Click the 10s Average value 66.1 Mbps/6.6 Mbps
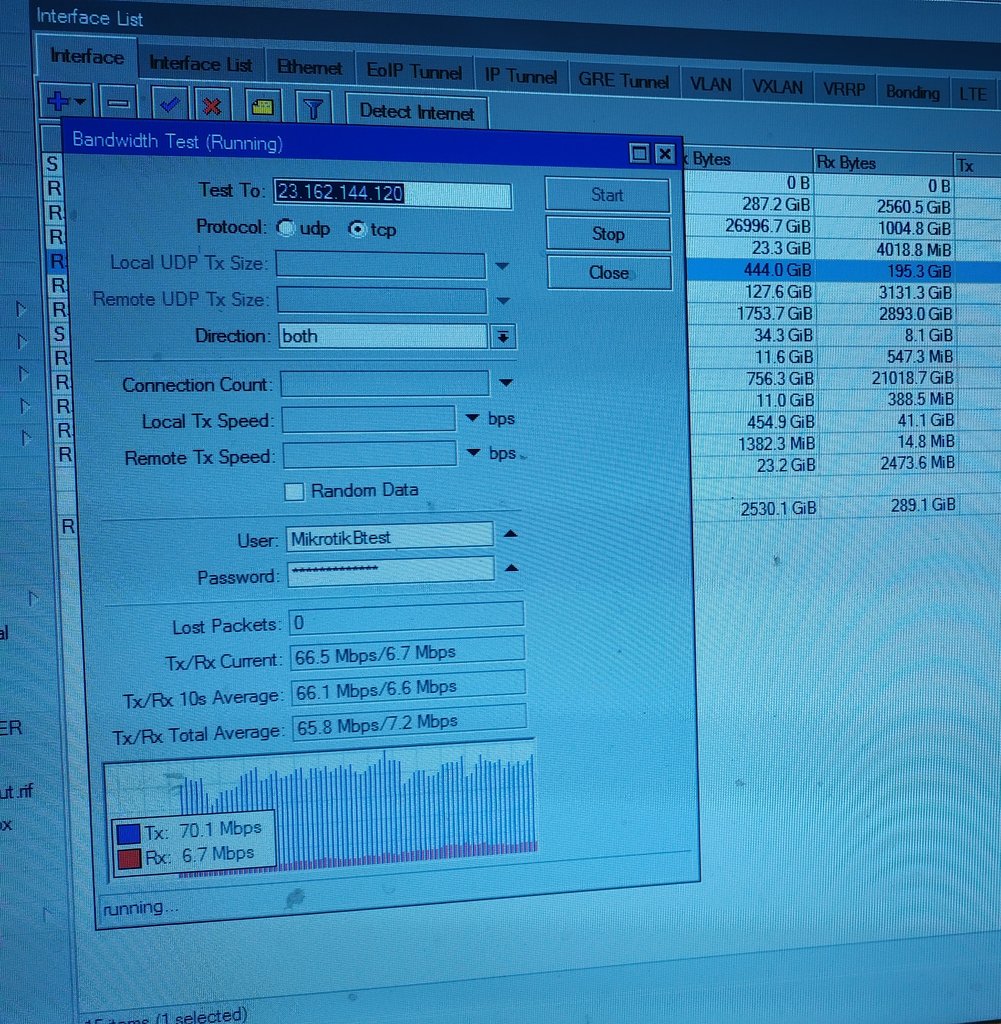The width and height of the screenshot is (1001, 1024). 409,688
